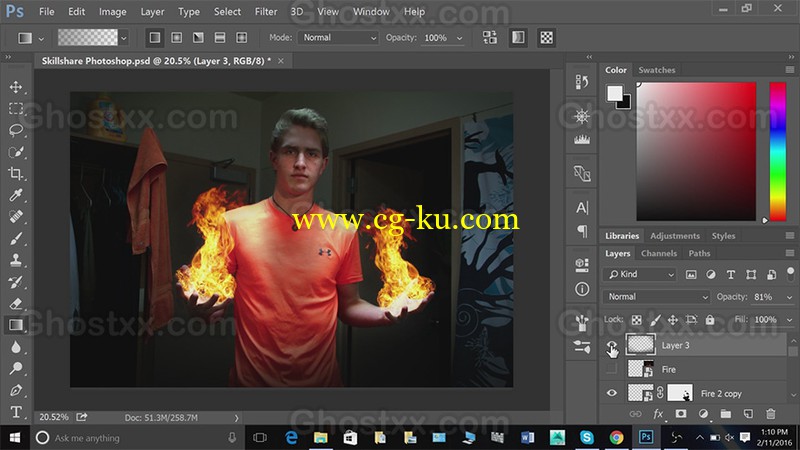Select the Quick Selection tool
Image resolution: width=800 pixels, height=450 pixels.
(16, 152)
